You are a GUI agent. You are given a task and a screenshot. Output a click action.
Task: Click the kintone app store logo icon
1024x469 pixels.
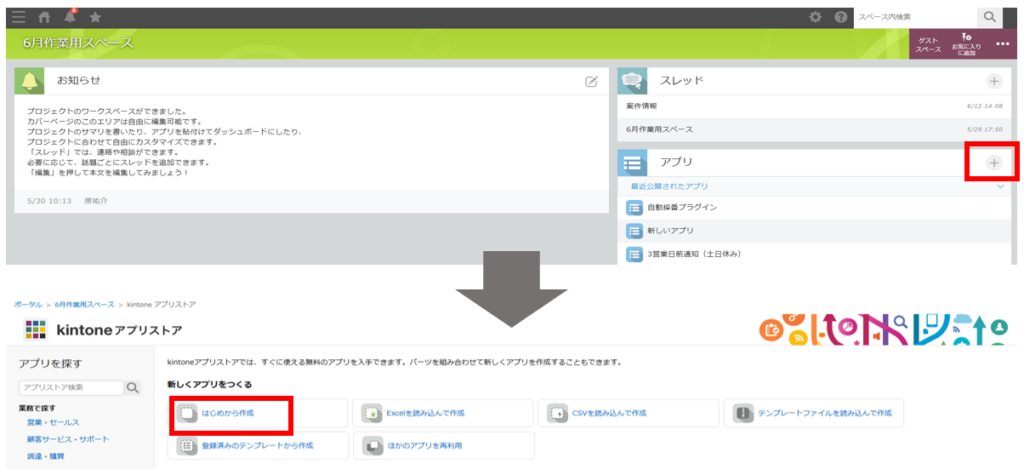pos(35,330)
